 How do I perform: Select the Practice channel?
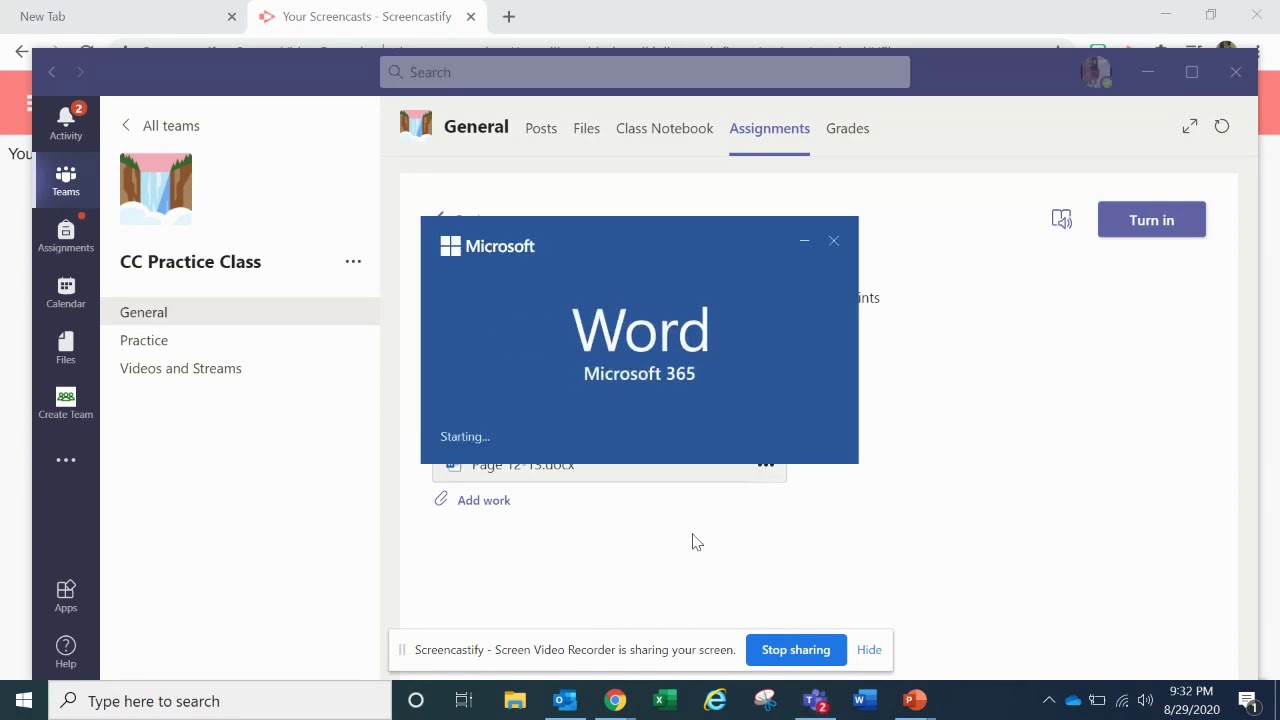[x=240, y=340]
